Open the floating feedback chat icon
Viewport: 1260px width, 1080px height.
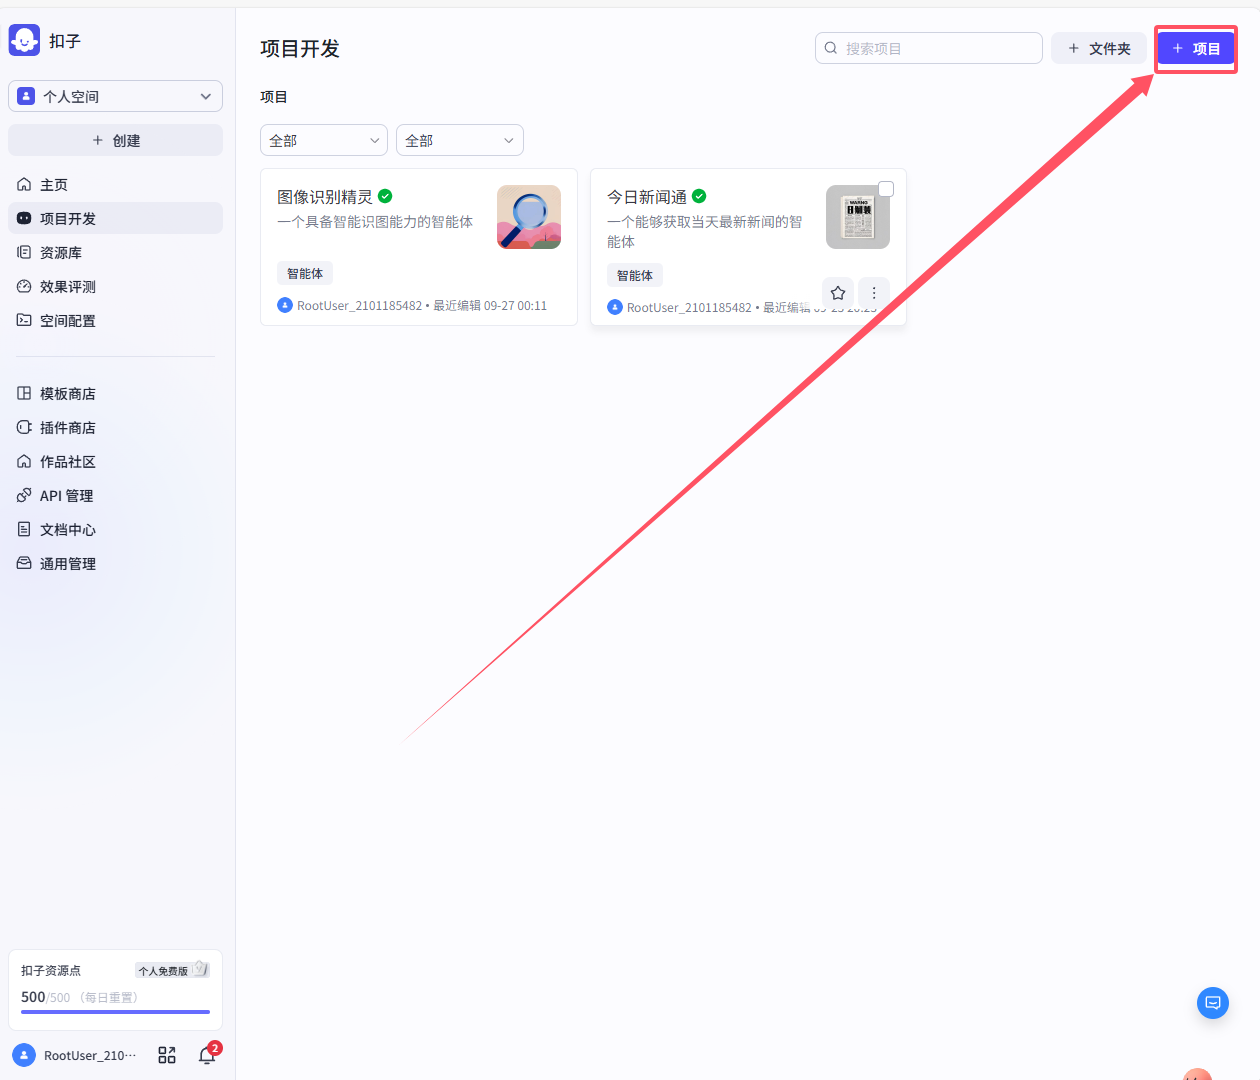[x=1213, y=1003]
